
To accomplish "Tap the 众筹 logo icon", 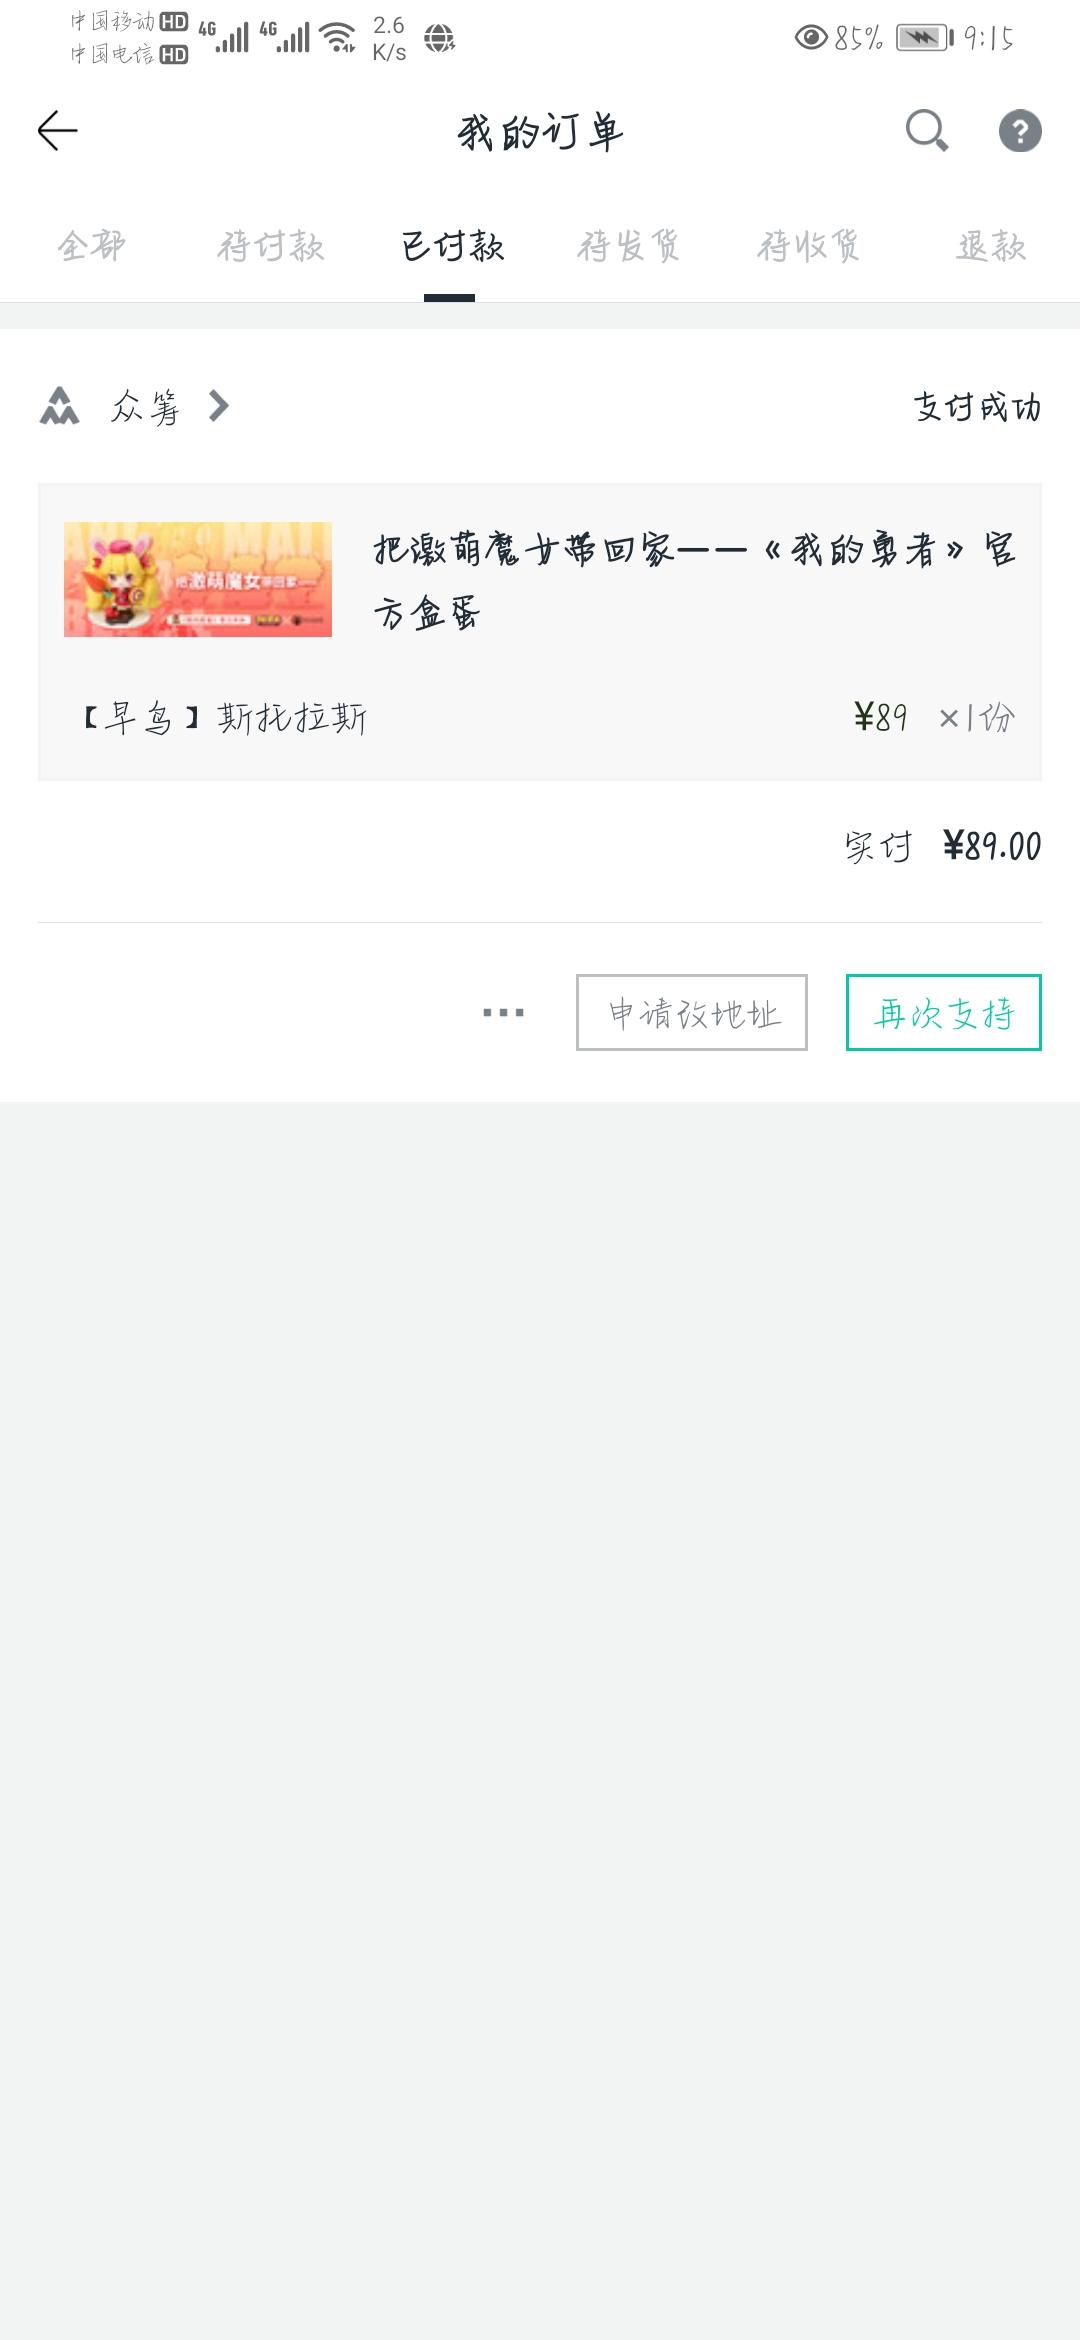I will coord(59,406).
